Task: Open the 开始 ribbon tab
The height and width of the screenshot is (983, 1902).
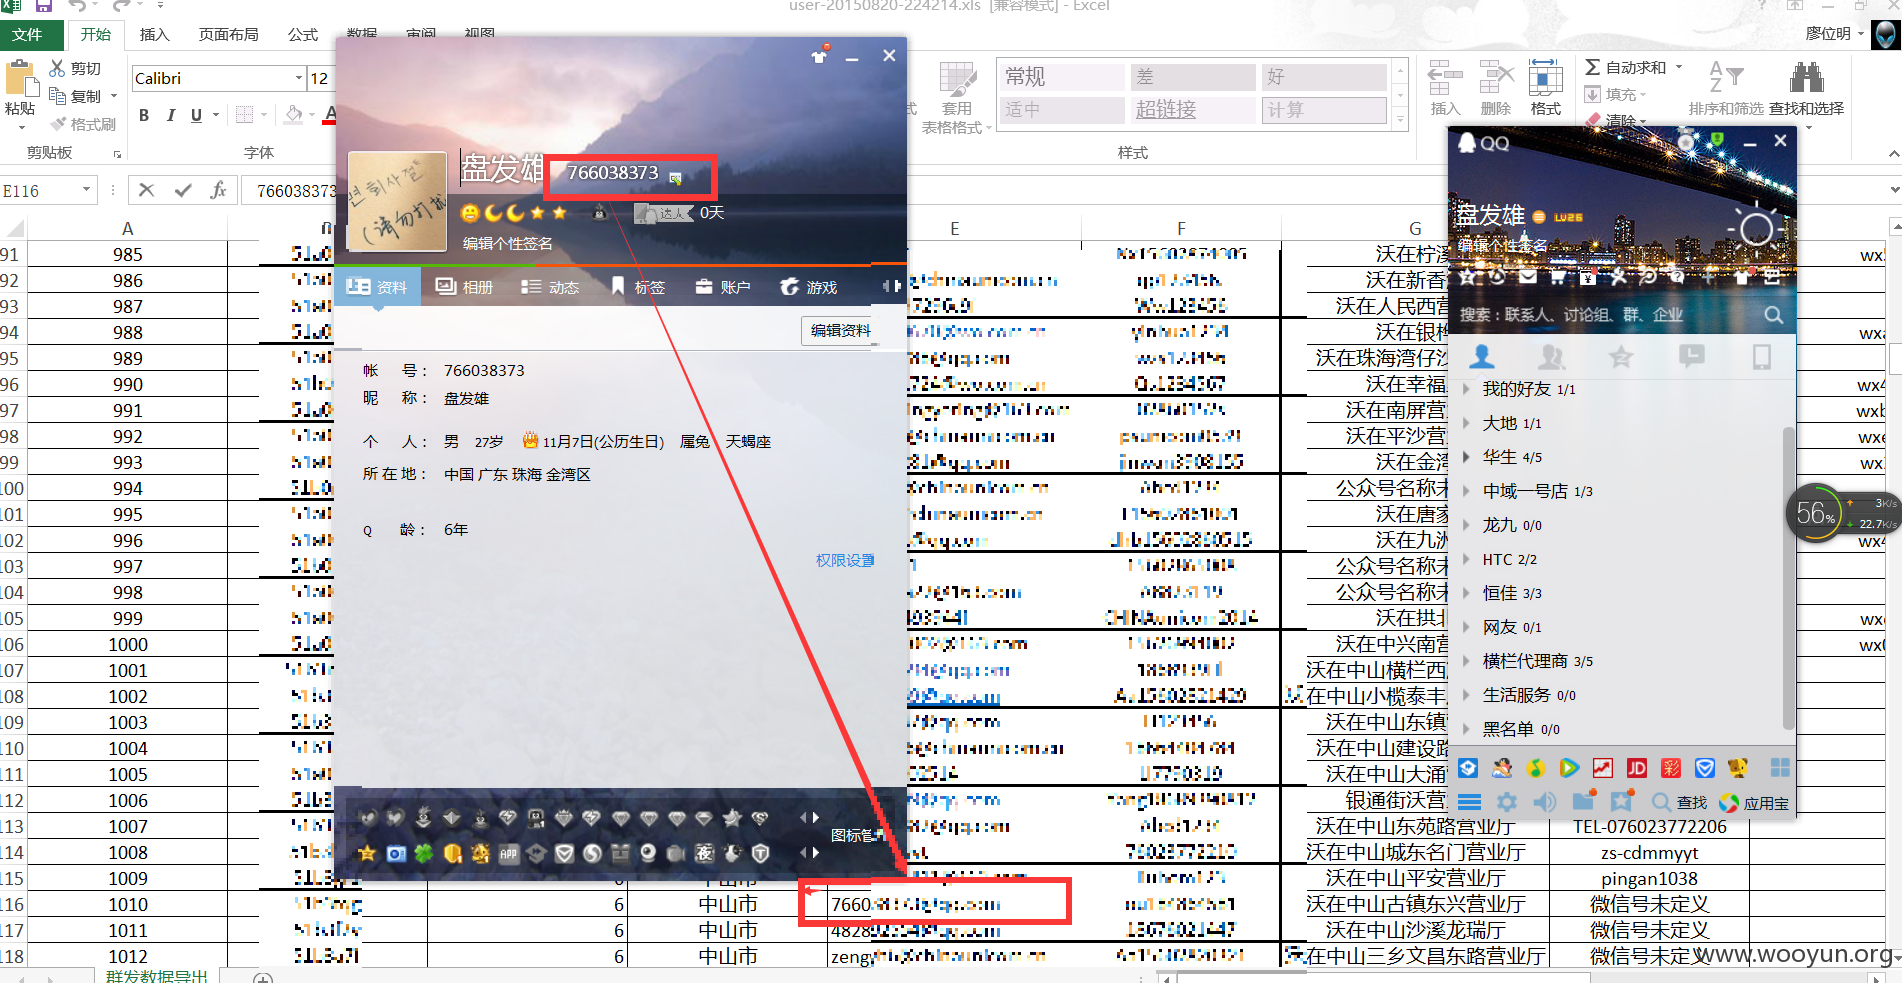Action: (x=96, y=34)
